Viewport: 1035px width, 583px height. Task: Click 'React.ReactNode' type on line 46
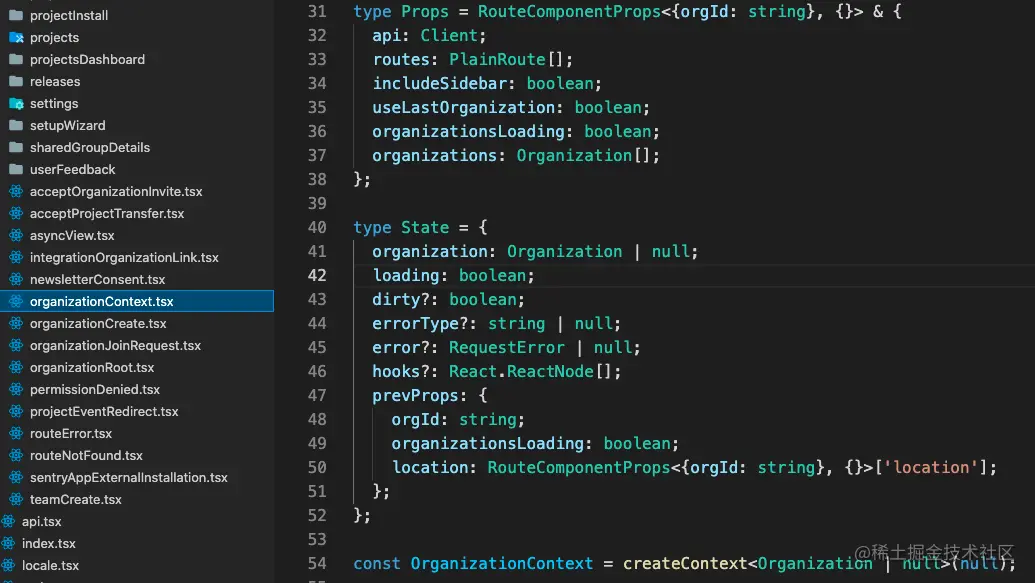pyautogui.click(x=521, y=371)
